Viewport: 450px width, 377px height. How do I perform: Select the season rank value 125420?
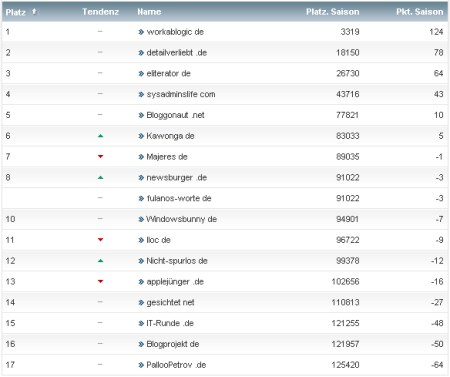345,365
